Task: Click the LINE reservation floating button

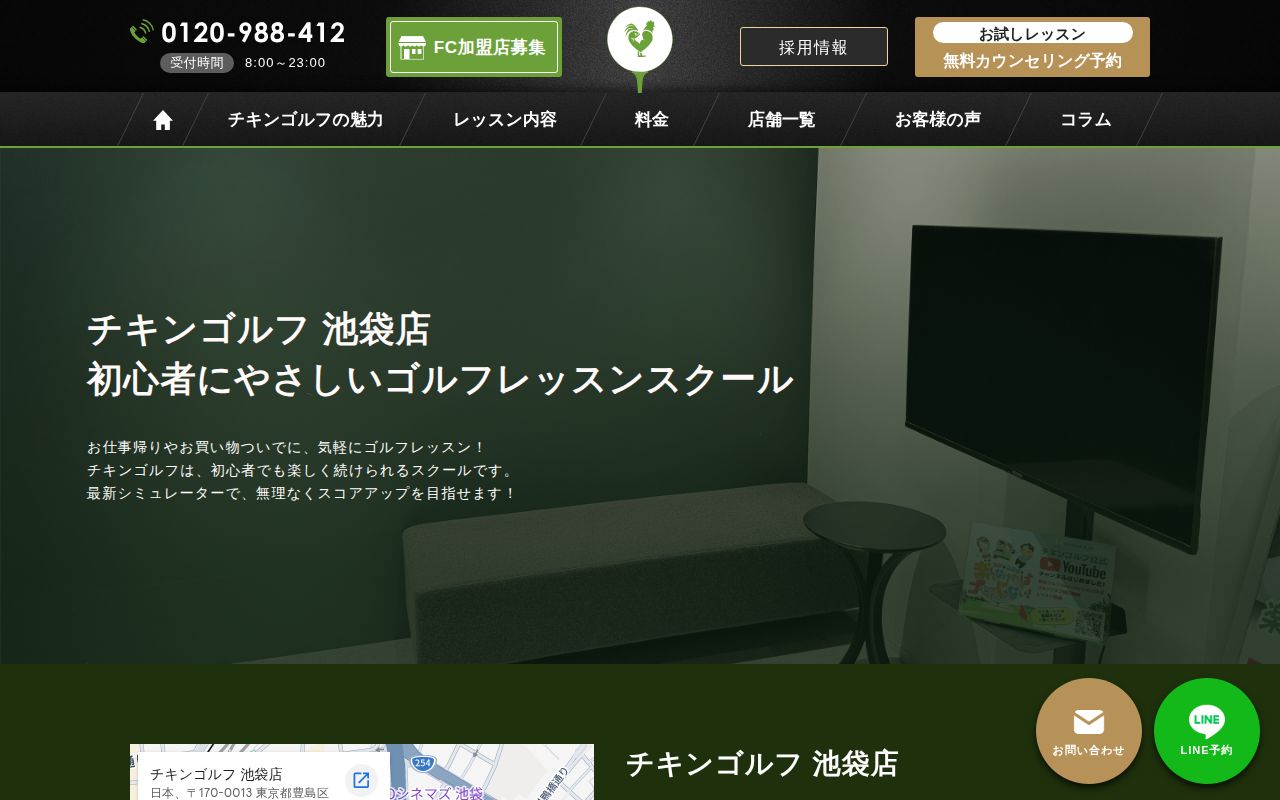Action: (x=1207, y=731)
